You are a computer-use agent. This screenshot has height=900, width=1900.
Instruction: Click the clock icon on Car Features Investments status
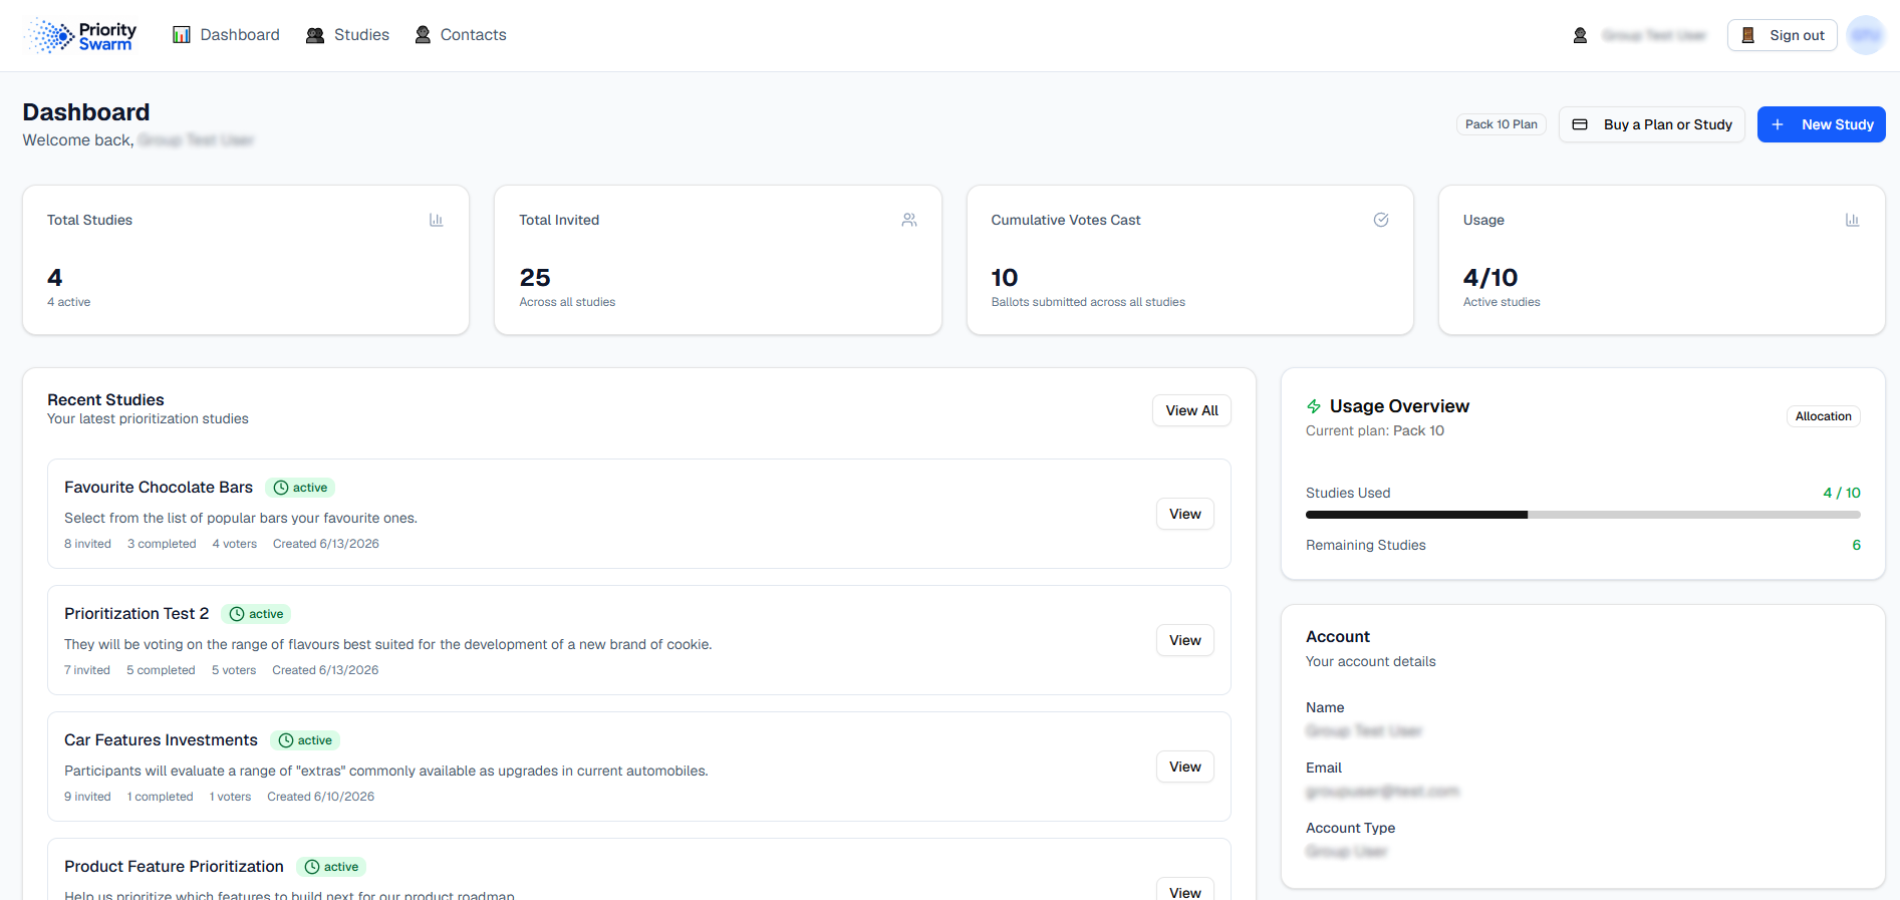click(286, 741)
